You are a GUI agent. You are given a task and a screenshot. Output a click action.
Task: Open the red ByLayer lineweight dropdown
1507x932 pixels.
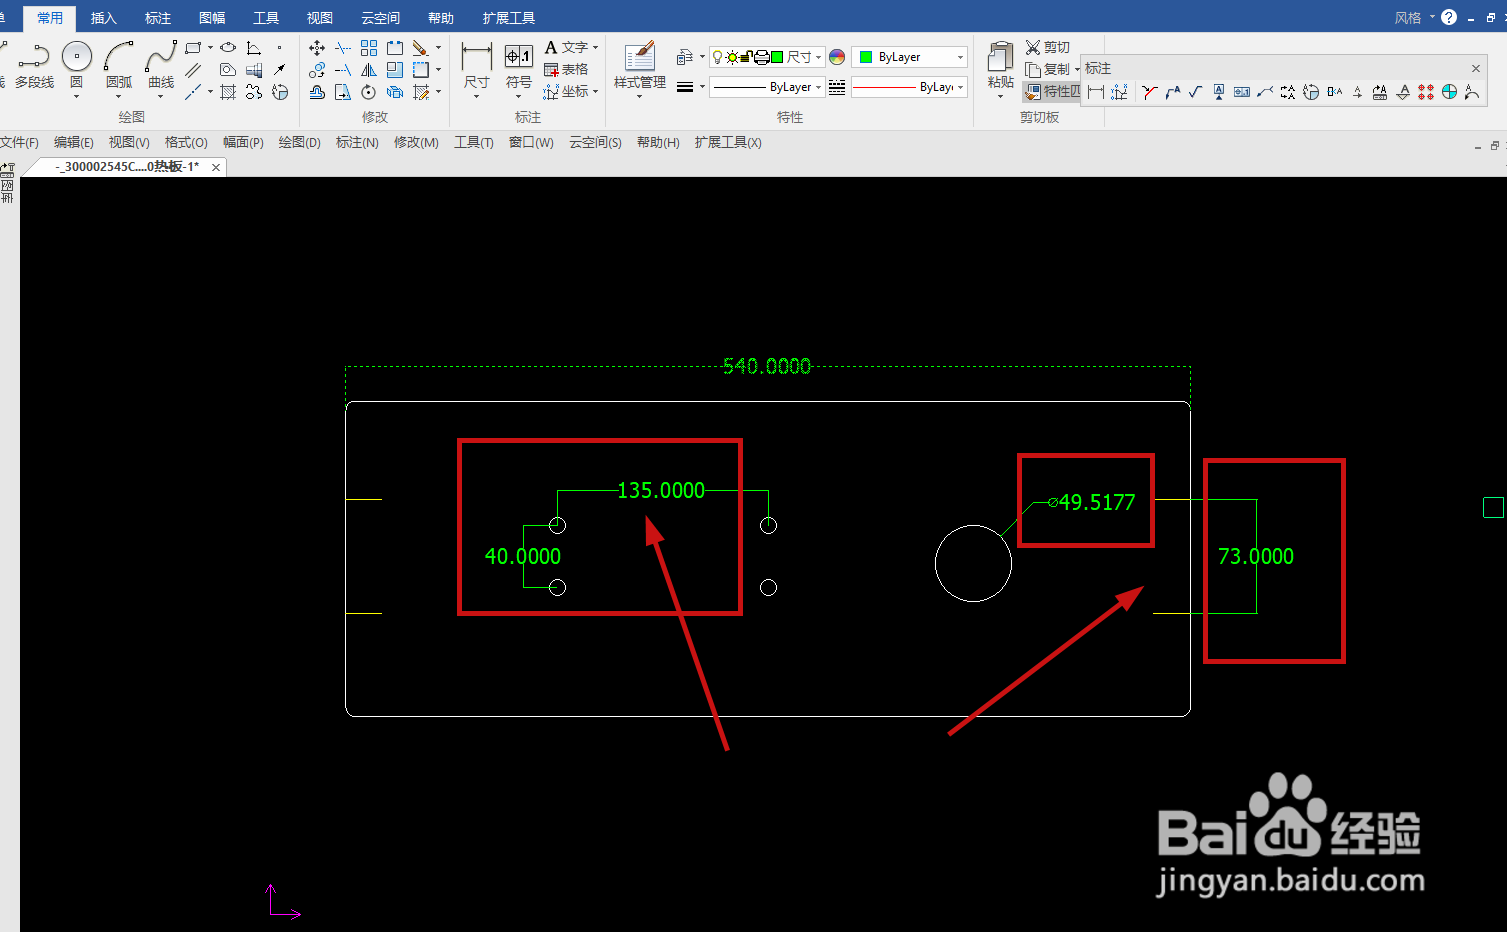point(909,87)
